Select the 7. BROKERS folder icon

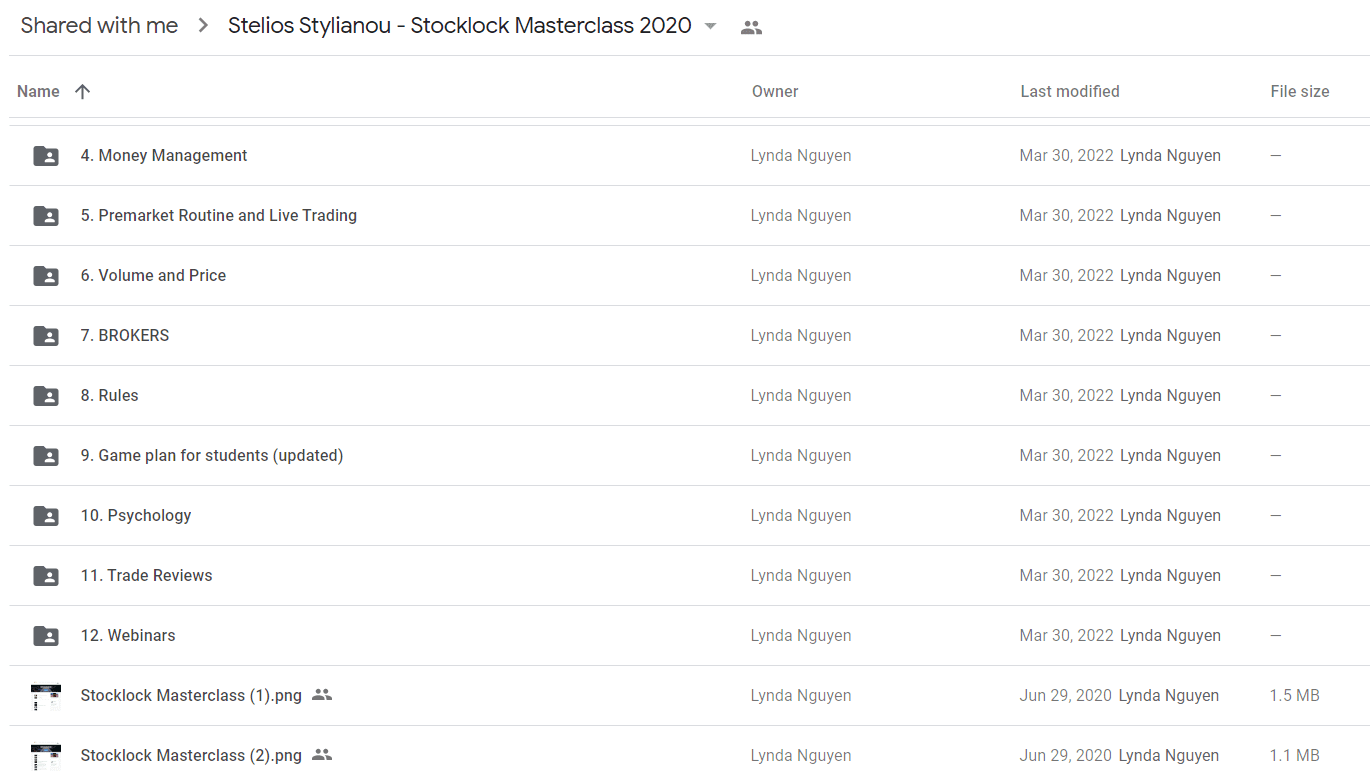(x=46, y=336)
